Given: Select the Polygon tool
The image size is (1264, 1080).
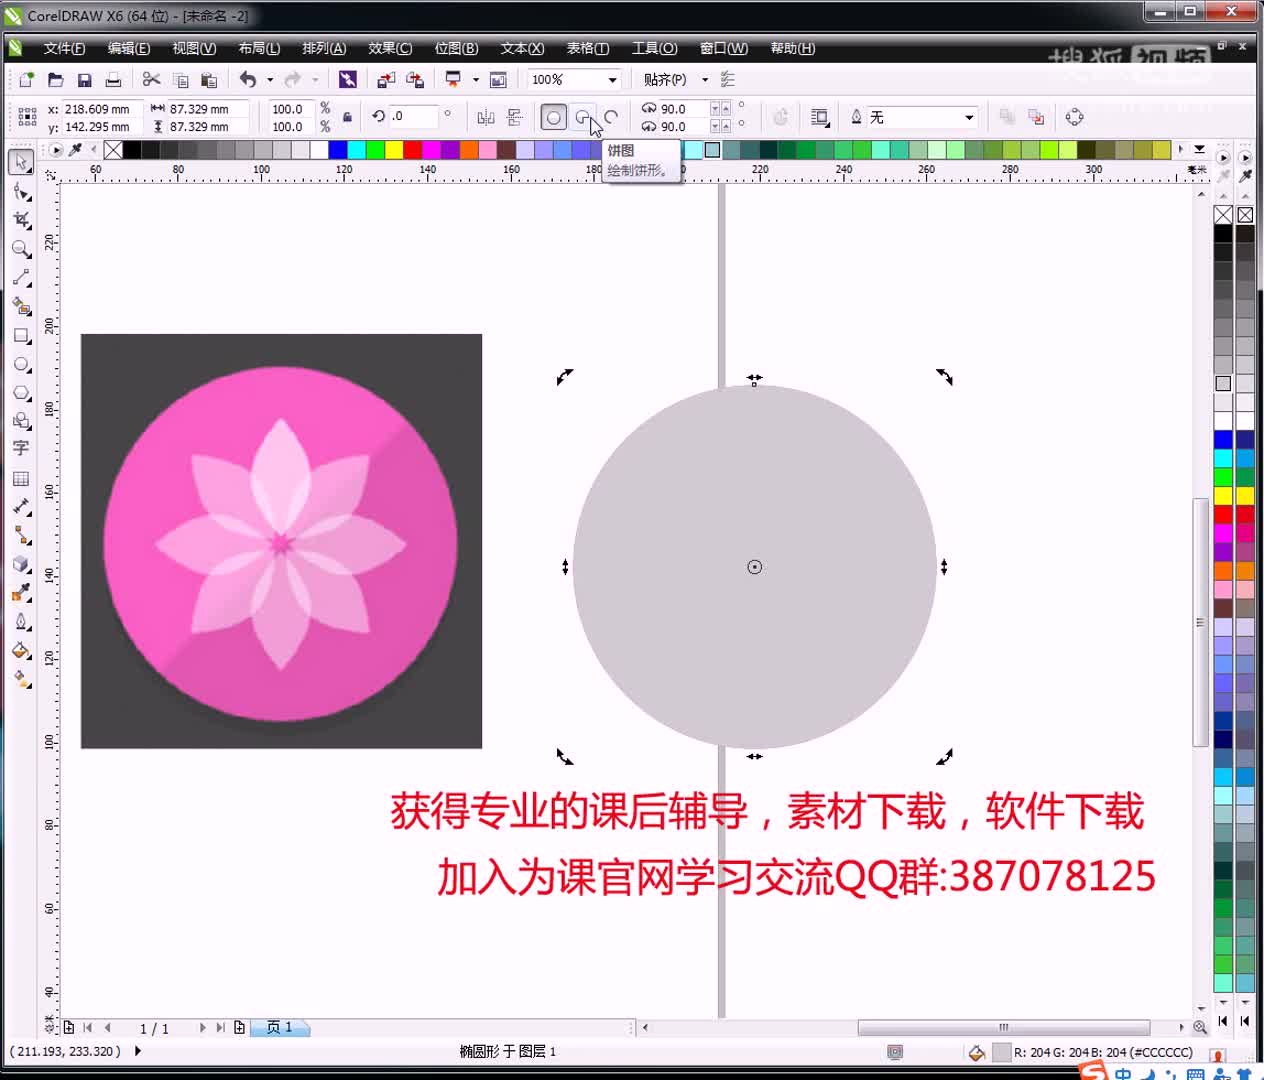Looking at the screenshot, I should click(21, 393).
